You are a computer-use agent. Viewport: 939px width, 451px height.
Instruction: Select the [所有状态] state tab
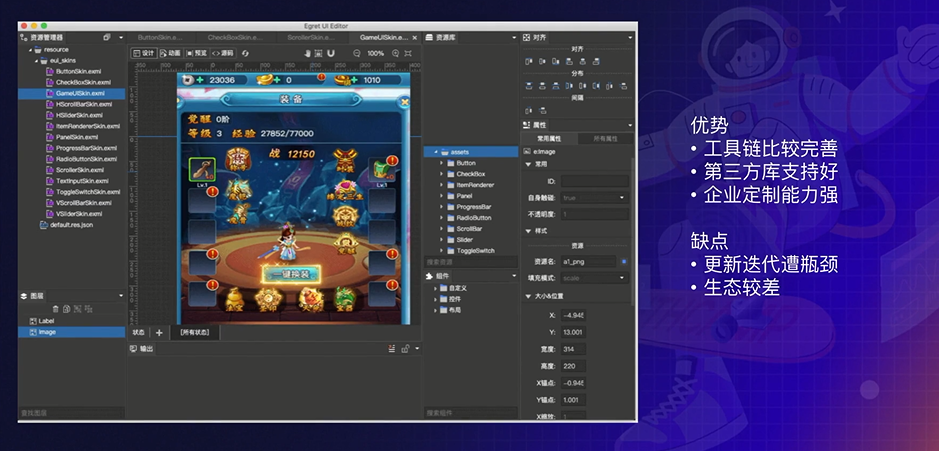coord(195,332)
